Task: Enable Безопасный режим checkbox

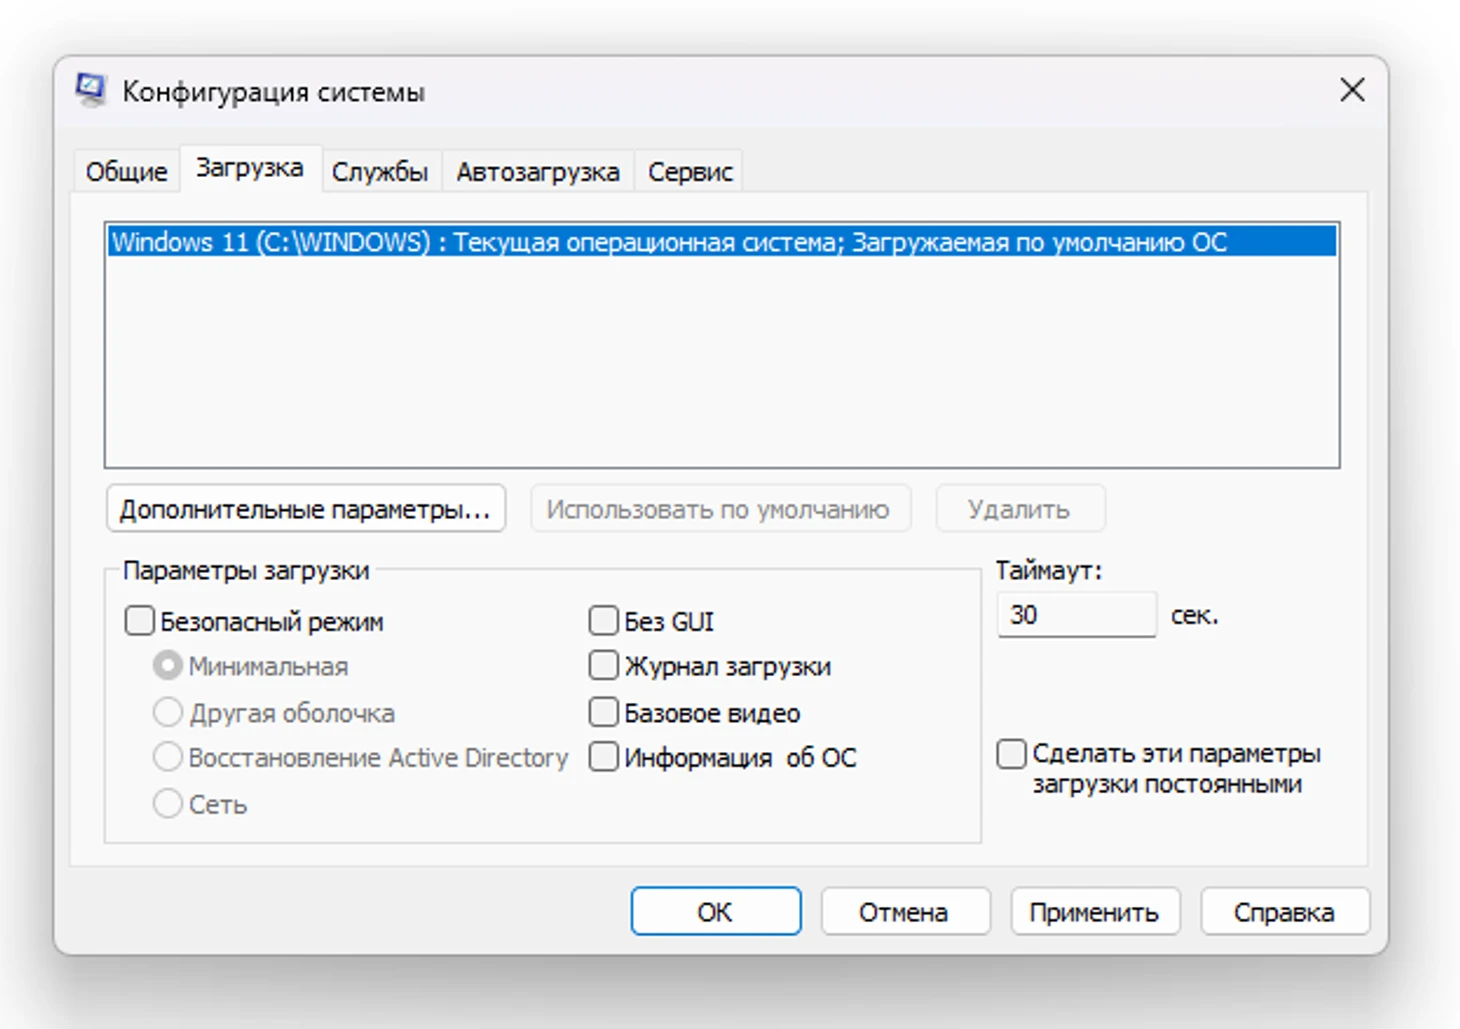Action: [140, 621]
